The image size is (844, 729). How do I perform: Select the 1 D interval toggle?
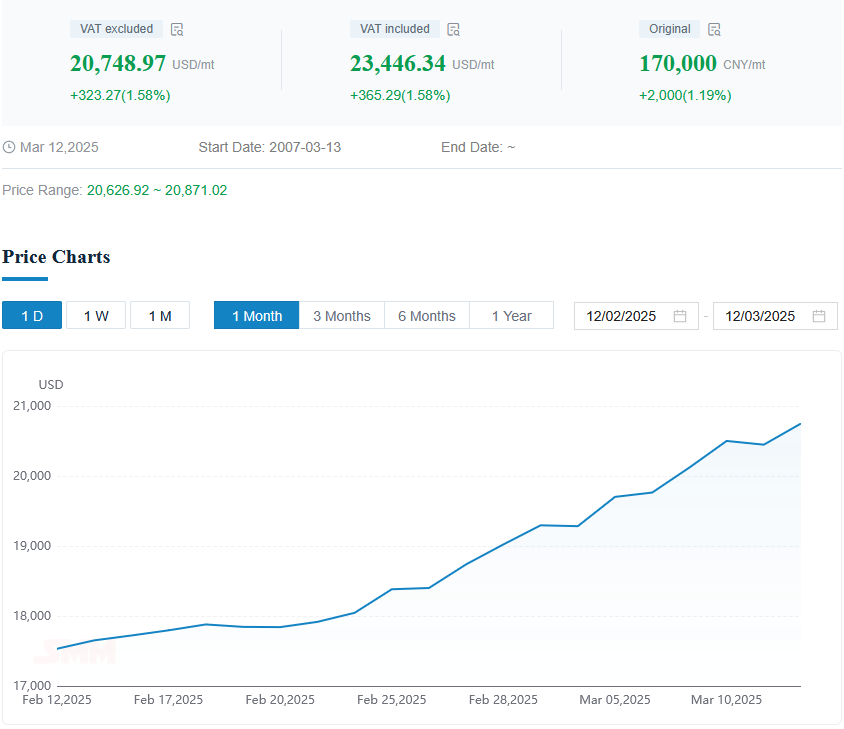pos(32,316)
